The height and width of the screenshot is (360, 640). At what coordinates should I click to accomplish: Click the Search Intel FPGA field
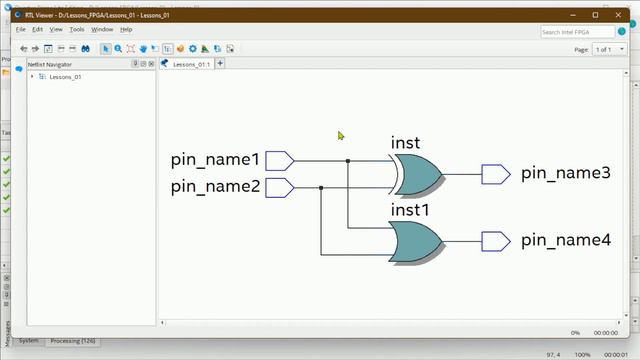coord(578,32)
